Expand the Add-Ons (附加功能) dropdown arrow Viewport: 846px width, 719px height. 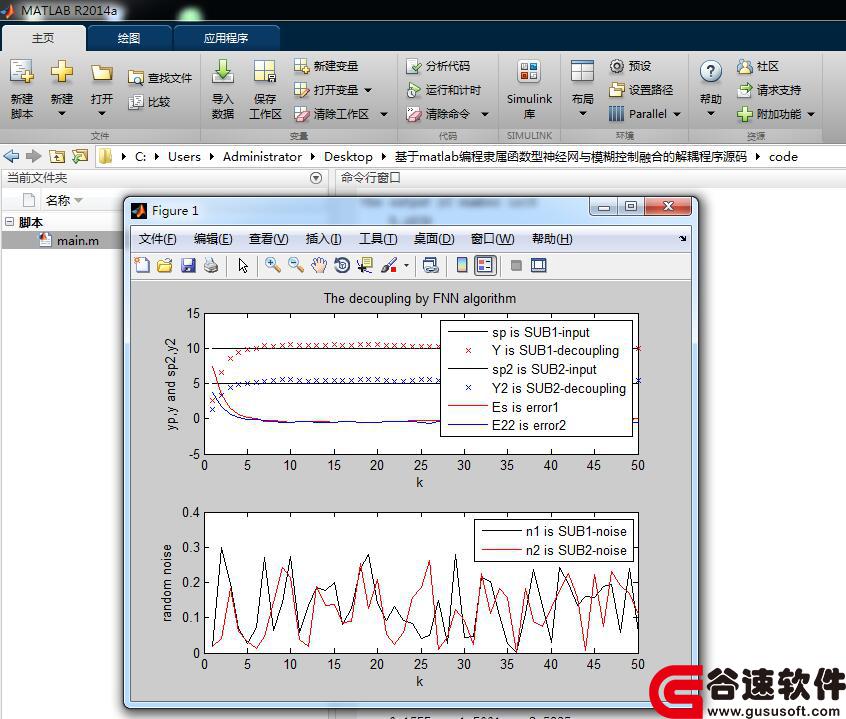tap(810, 114)
